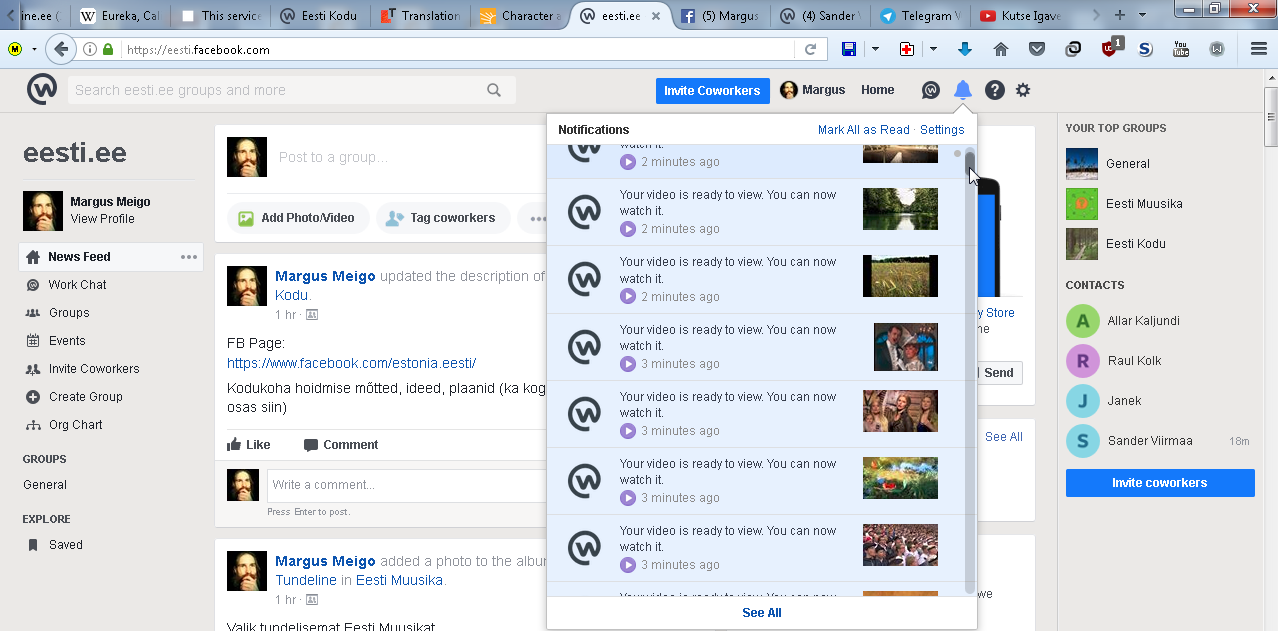Click the Like thumbs-up icon on post

click(x=234, y=445)
